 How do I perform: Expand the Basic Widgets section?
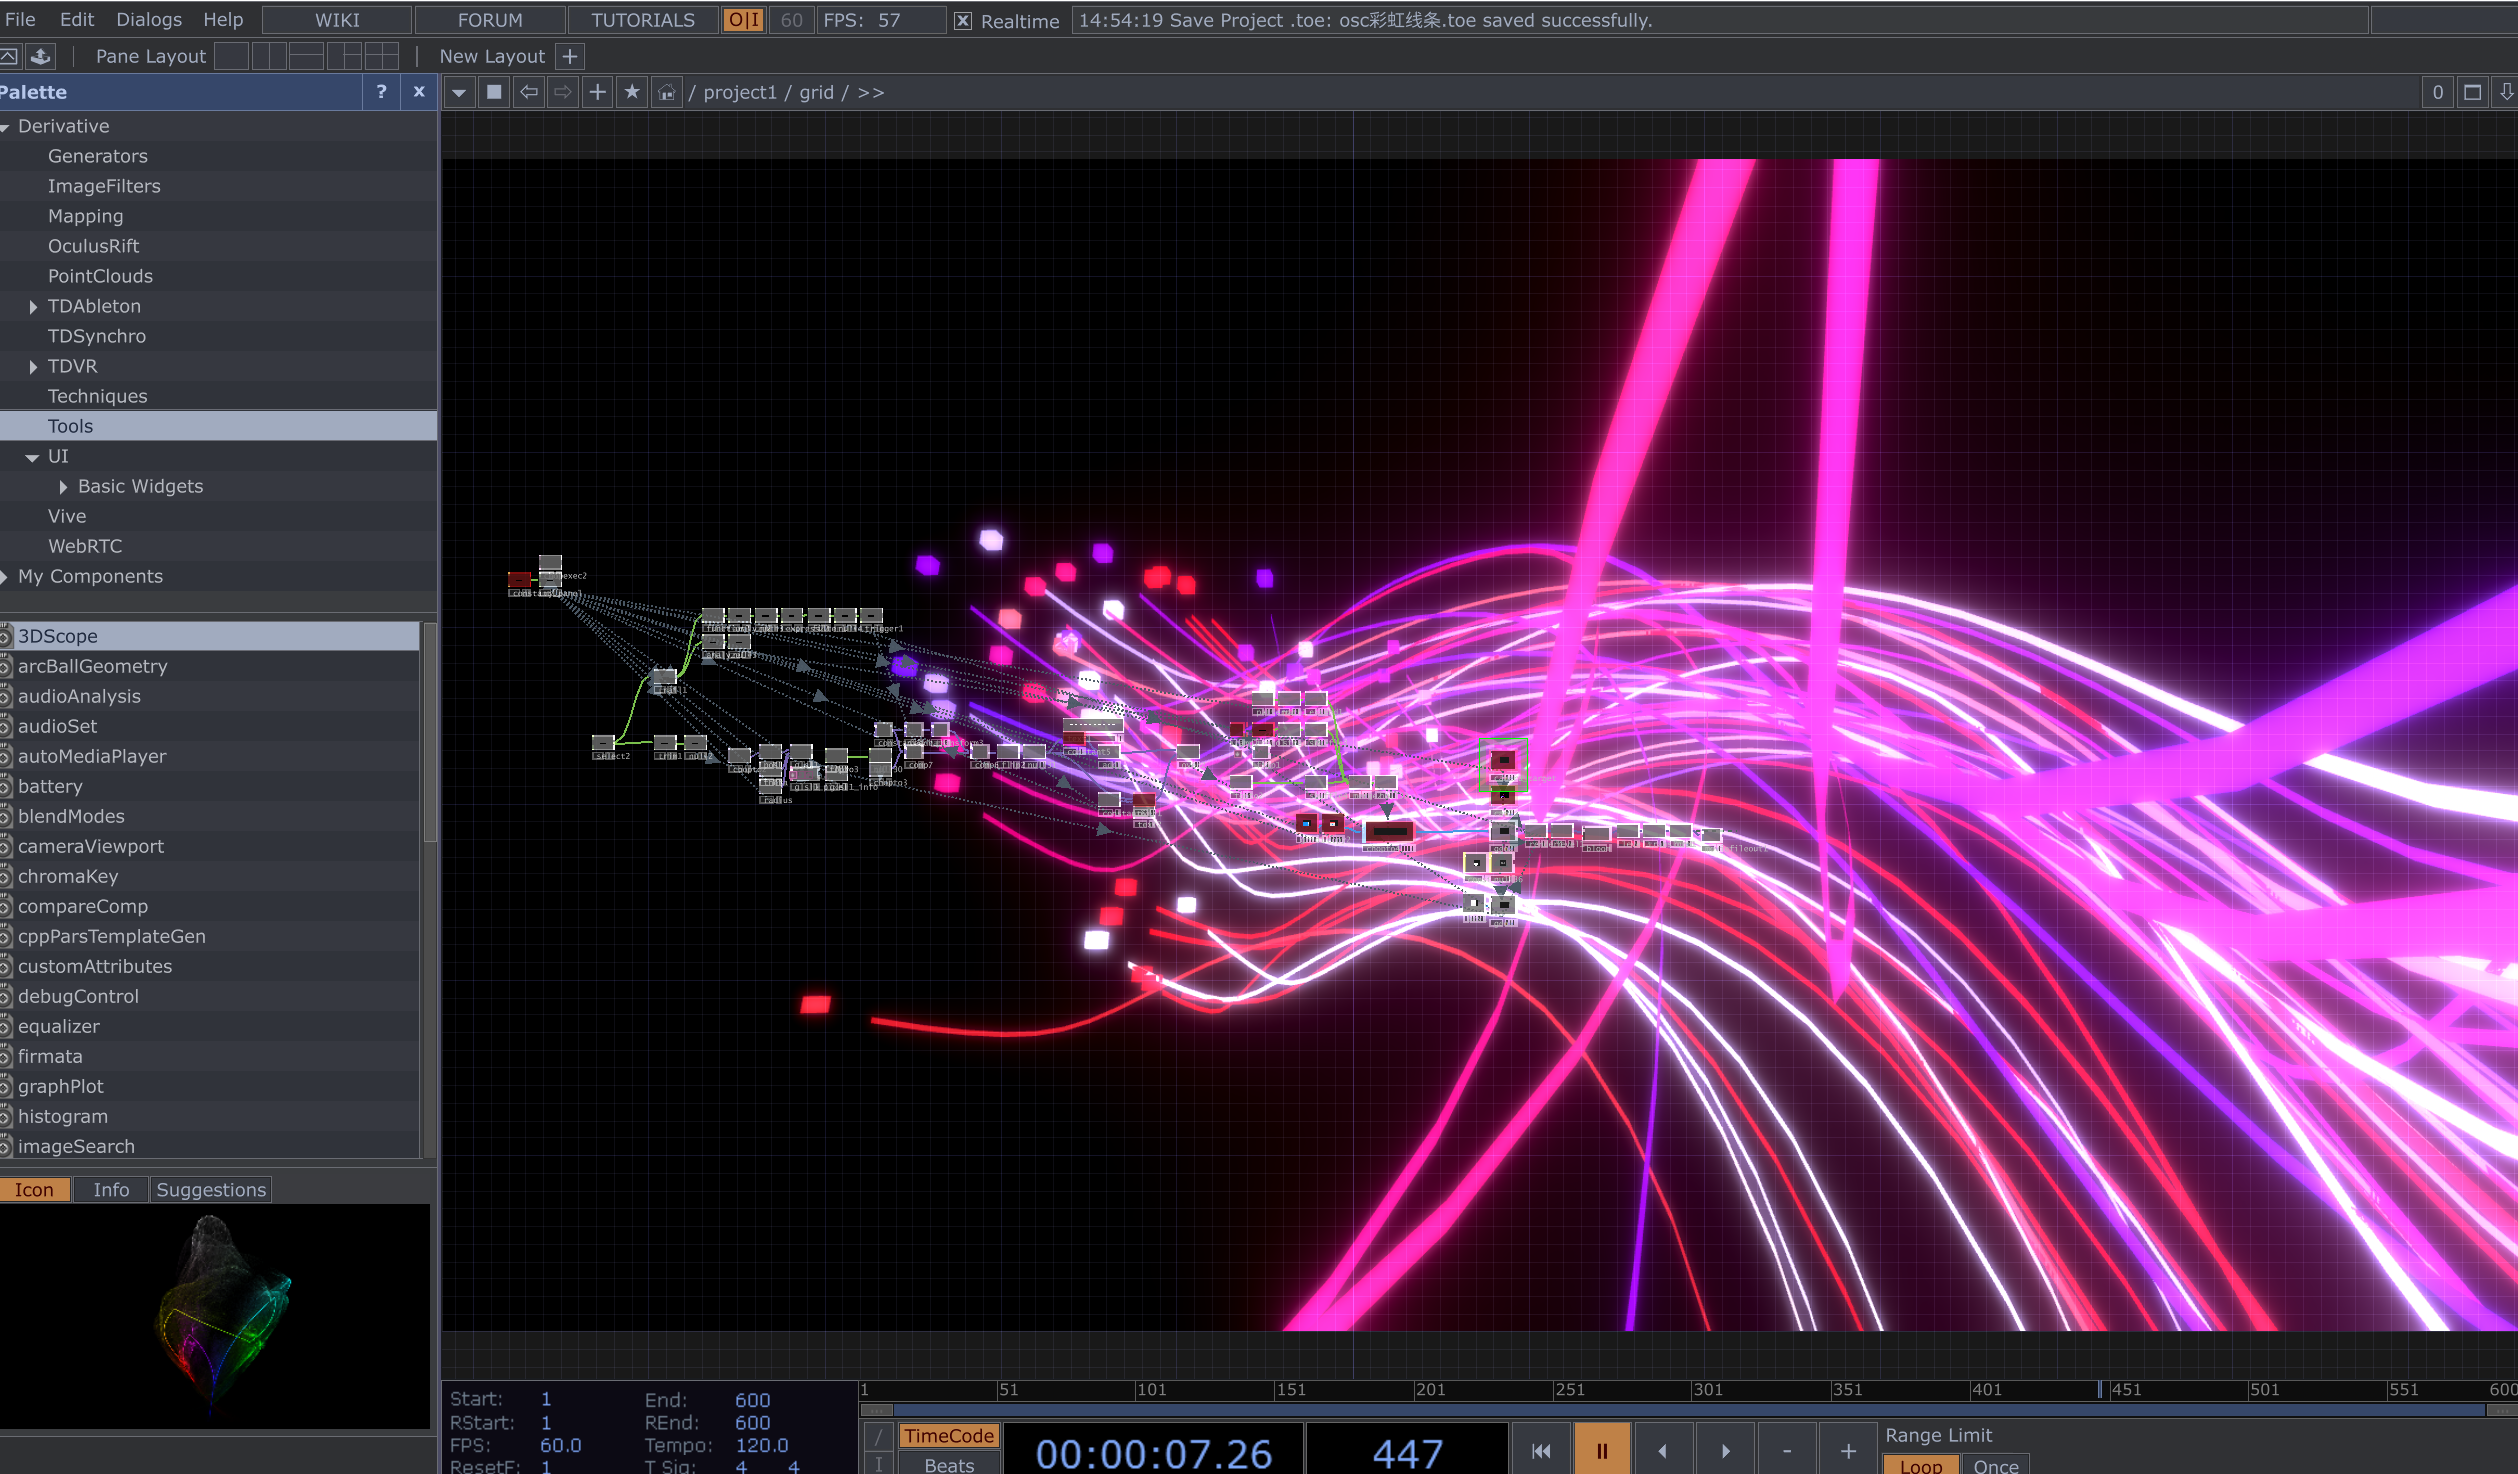point(64,486)
